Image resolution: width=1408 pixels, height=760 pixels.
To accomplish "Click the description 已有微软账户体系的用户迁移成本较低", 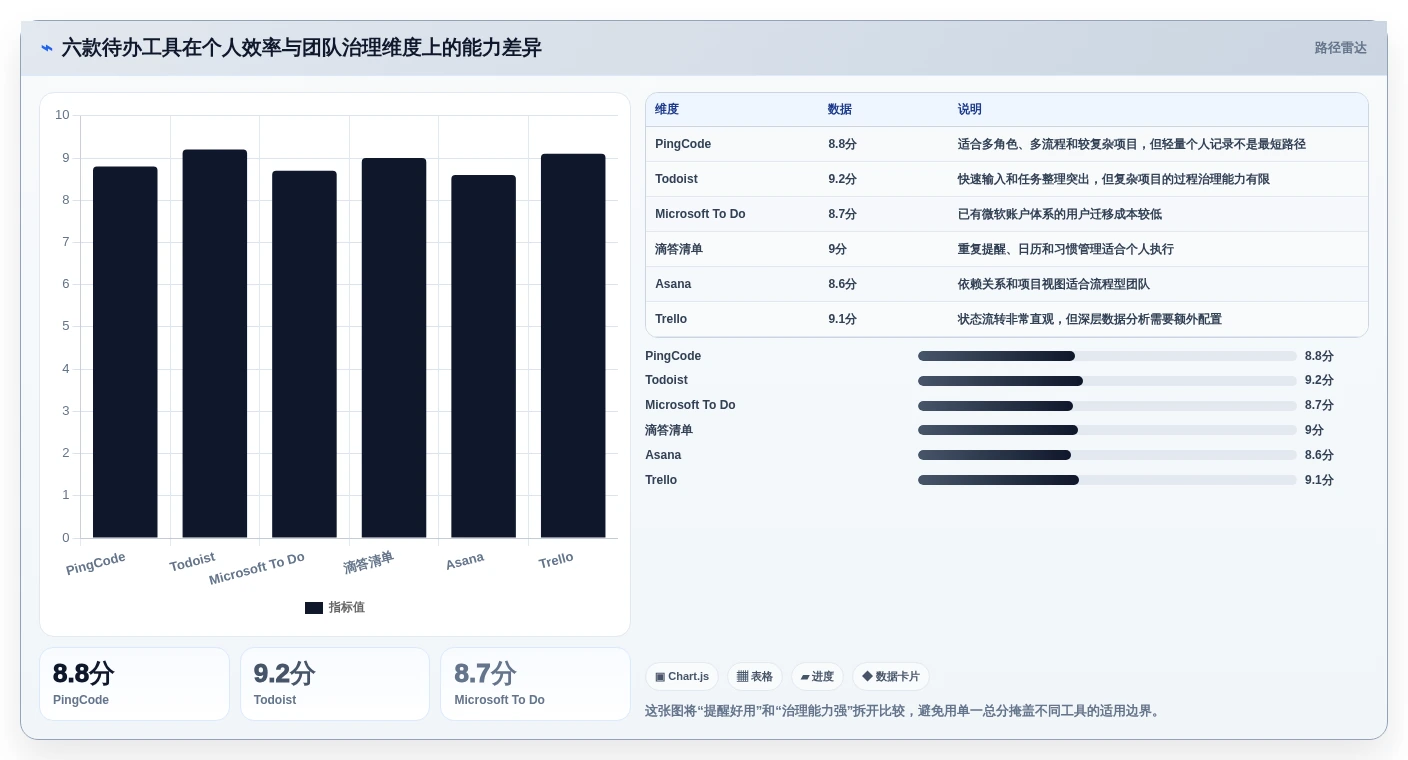I will click(x=1060, y=214).
